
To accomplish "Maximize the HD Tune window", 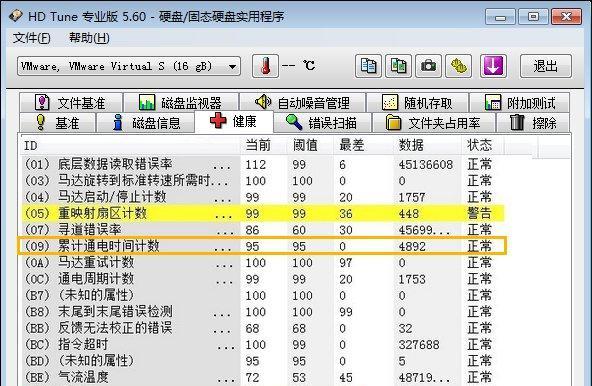I will pos(533,17).
